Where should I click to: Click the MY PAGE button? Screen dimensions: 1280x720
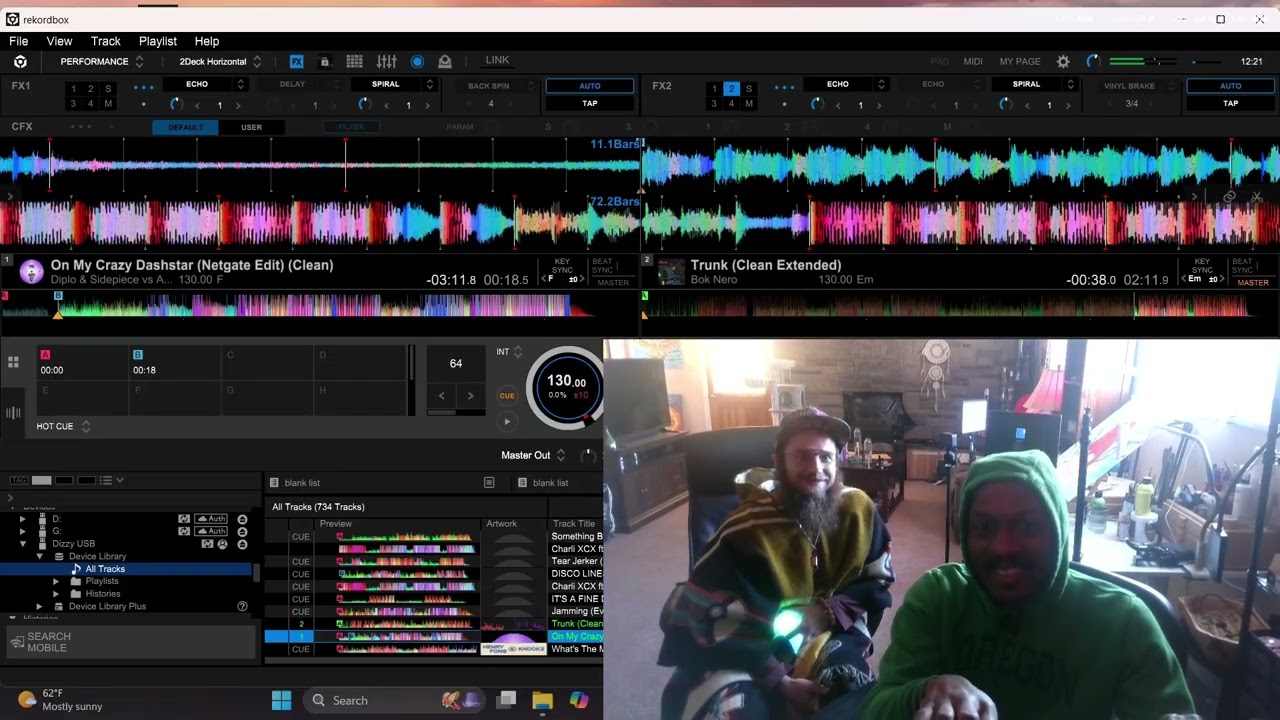coord(1020,62)
